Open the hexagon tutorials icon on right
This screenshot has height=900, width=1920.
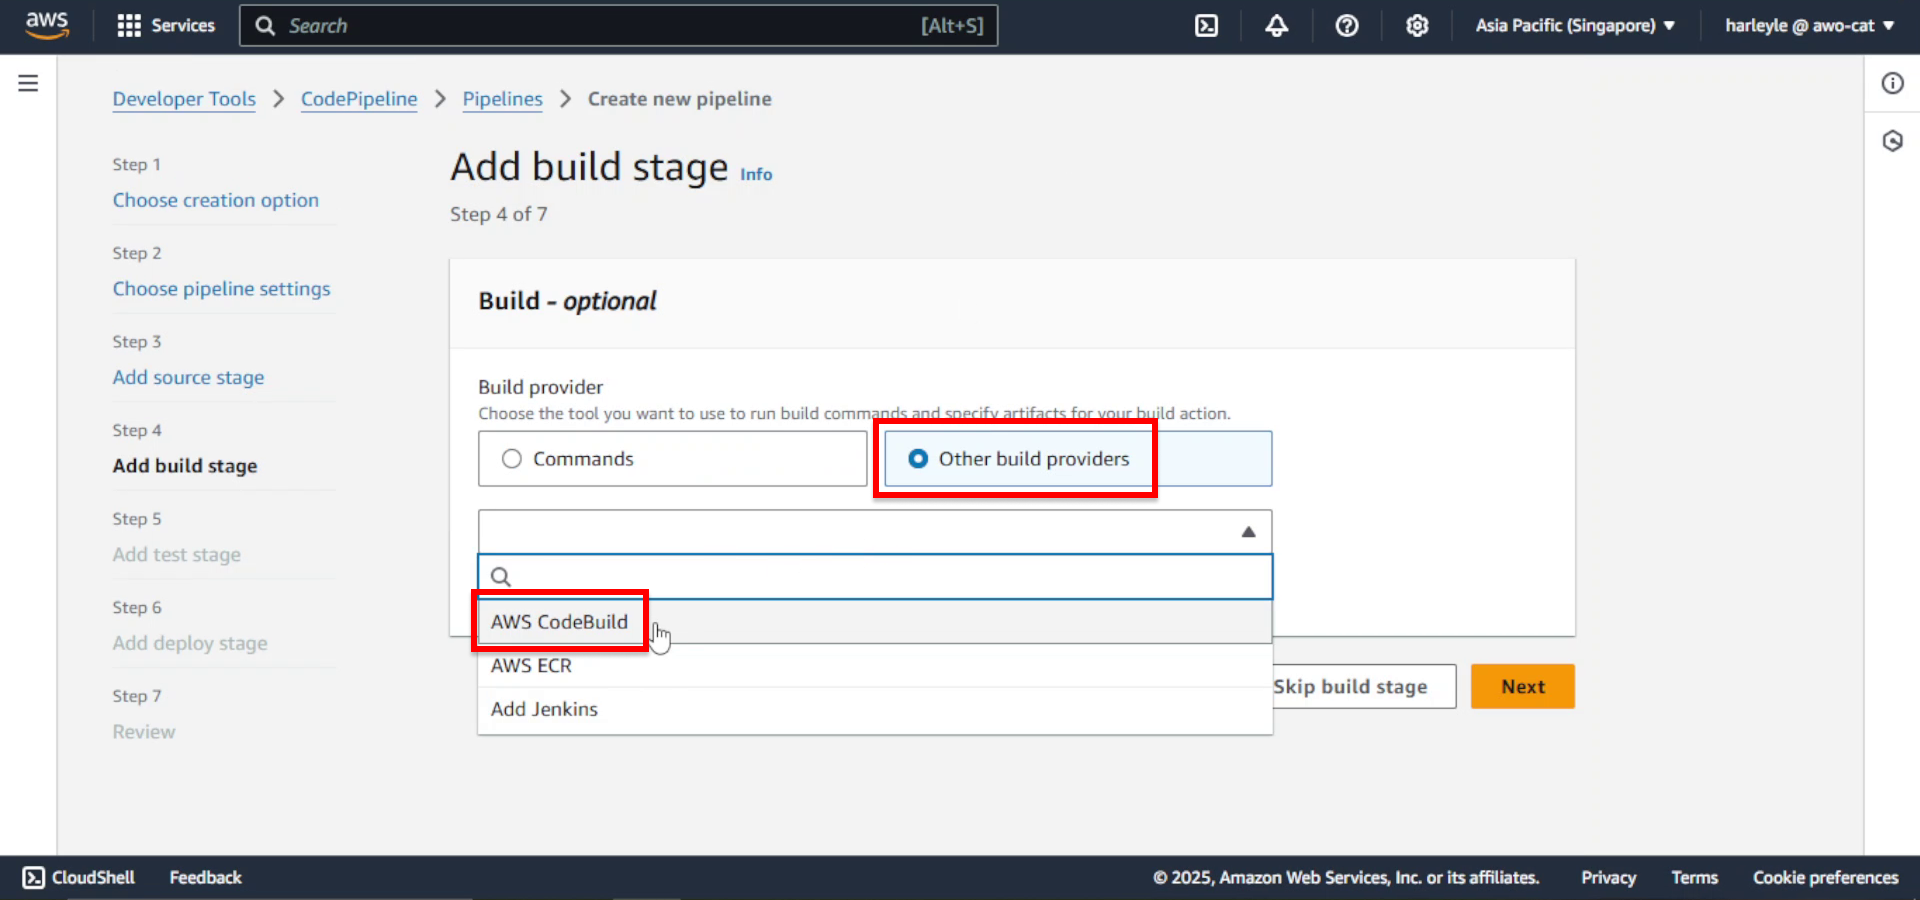pyautogui.click(x=1893, y=141)
